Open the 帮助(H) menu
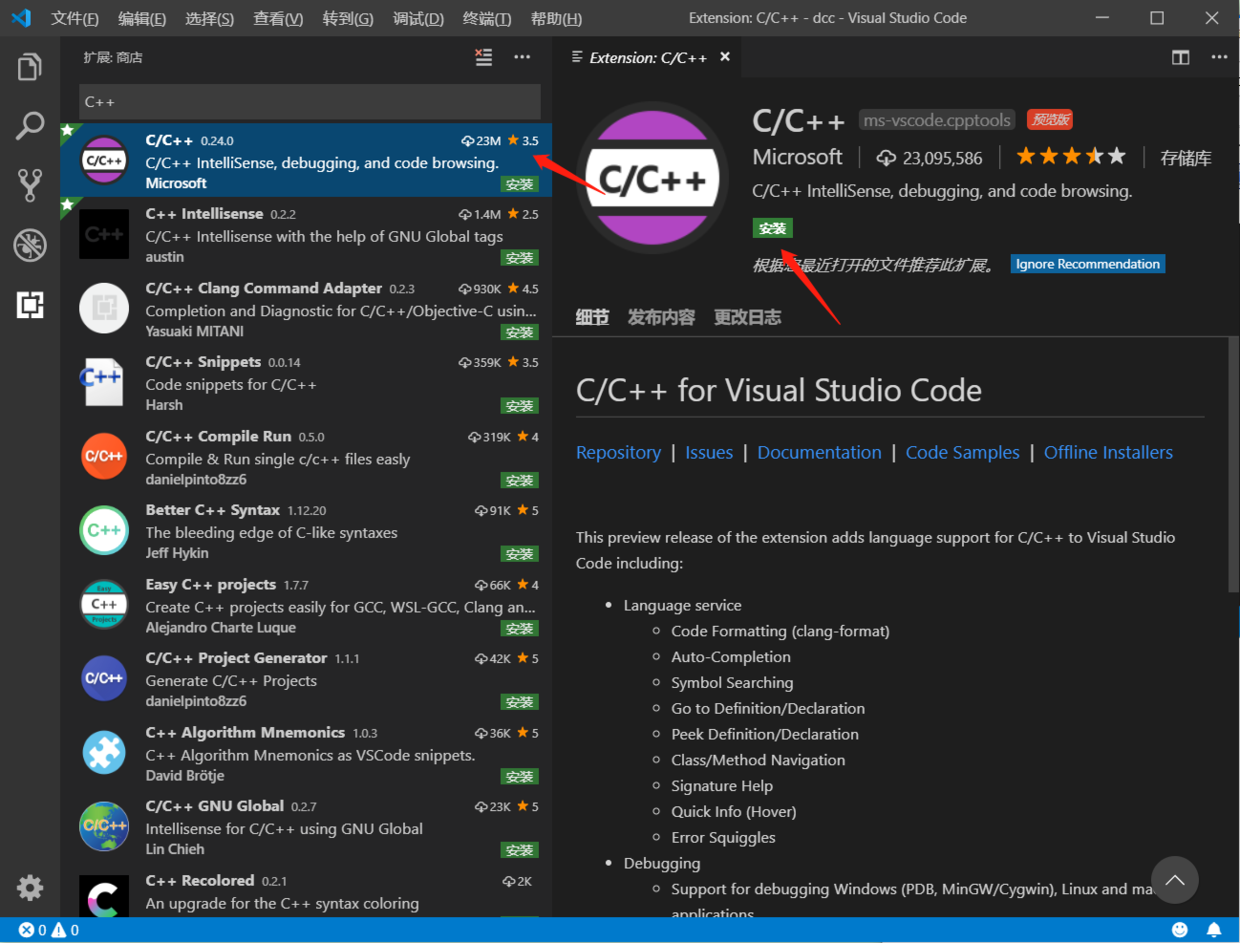Image resolution: width=1240 pixels, height=943 pixels. coord(556,19)
